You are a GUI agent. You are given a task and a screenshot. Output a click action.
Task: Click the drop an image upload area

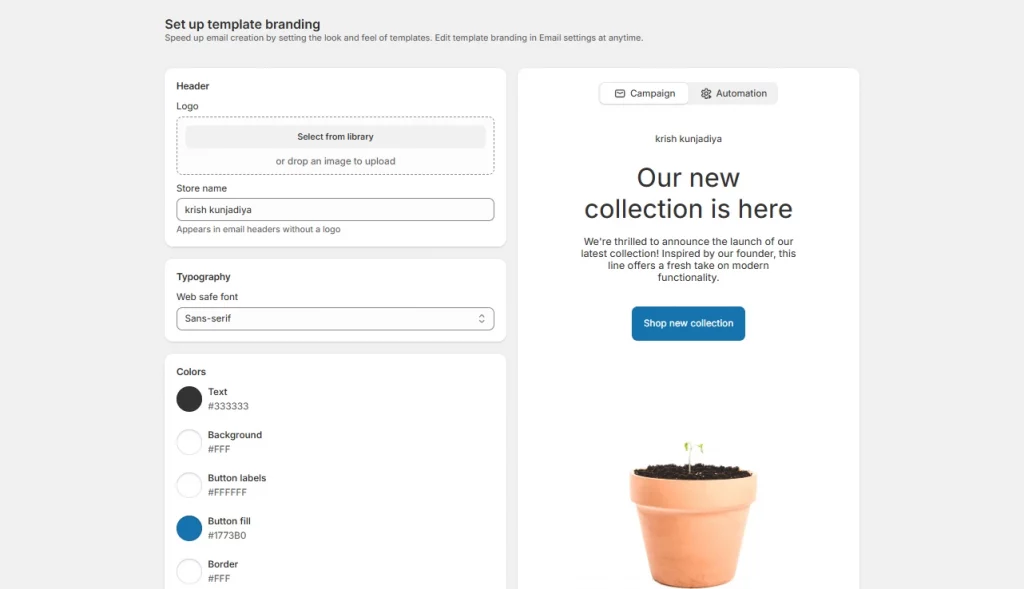335,161
